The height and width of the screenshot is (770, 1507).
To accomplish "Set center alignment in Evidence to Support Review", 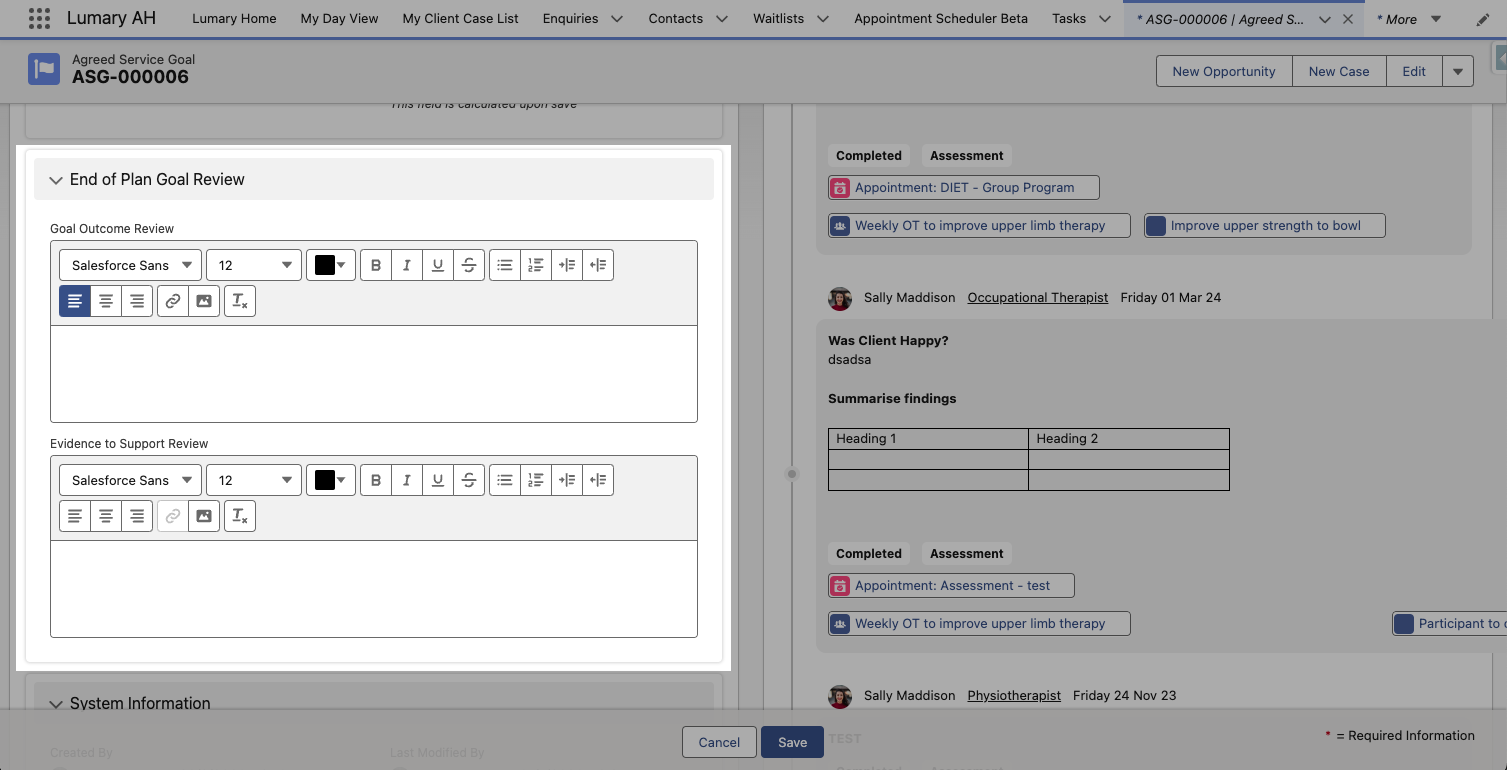I will pyautogui.click(x=106, y=515).
